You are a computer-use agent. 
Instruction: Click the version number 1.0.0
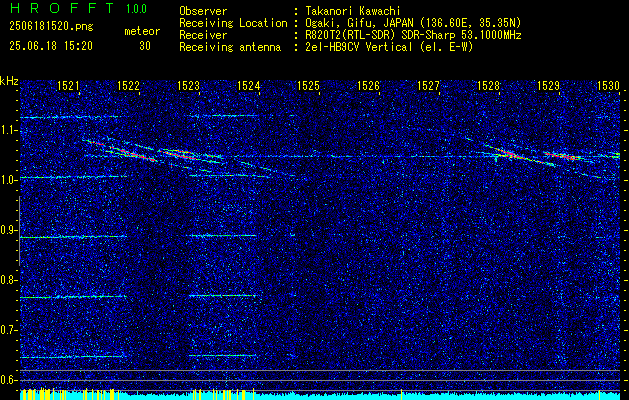(x=136, y=8)
